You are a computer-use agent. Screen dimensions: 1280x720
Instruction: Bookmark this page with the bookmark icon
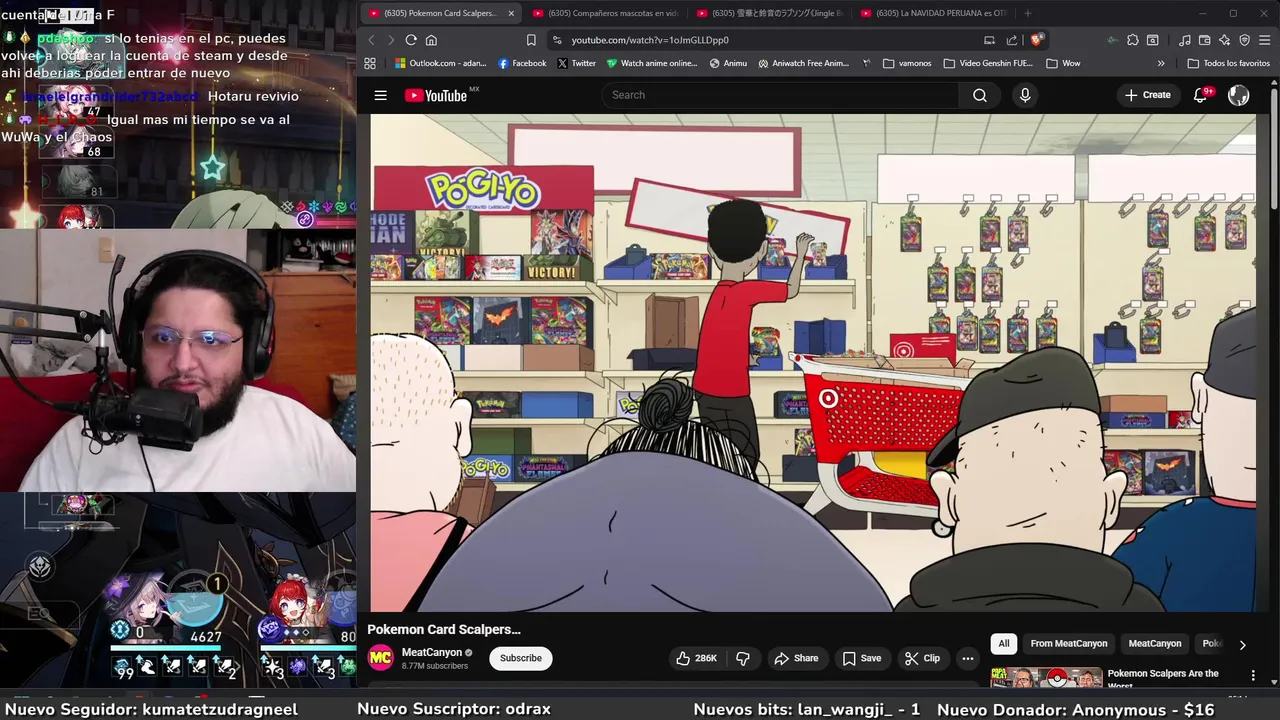point(531,40)
